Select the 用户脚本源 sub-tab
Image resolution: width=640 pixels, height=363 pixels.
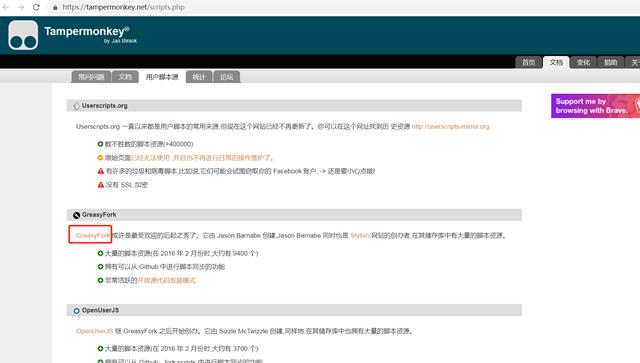[162, 77]
